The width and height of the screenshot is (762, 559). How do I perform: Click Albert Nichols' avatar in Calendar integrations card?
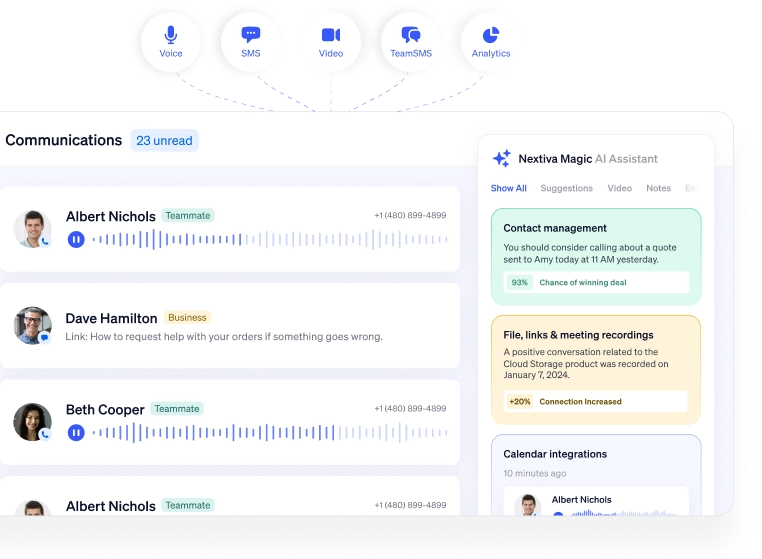pos(527,505)
